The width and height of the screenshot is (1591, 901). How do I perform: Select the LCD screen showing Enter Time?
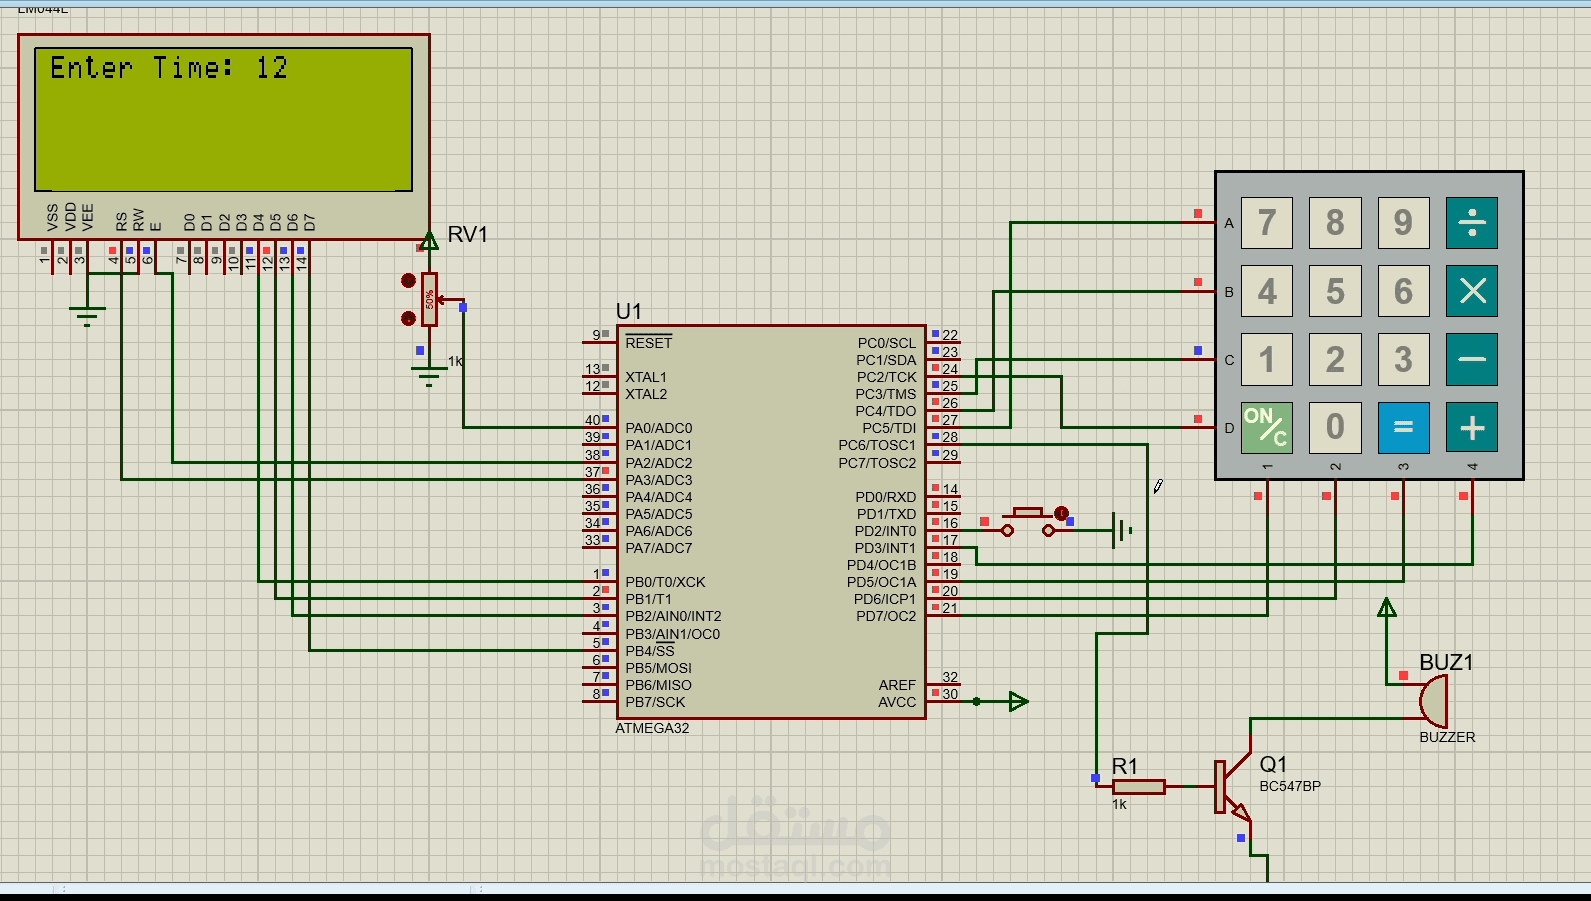pos(224,119)
